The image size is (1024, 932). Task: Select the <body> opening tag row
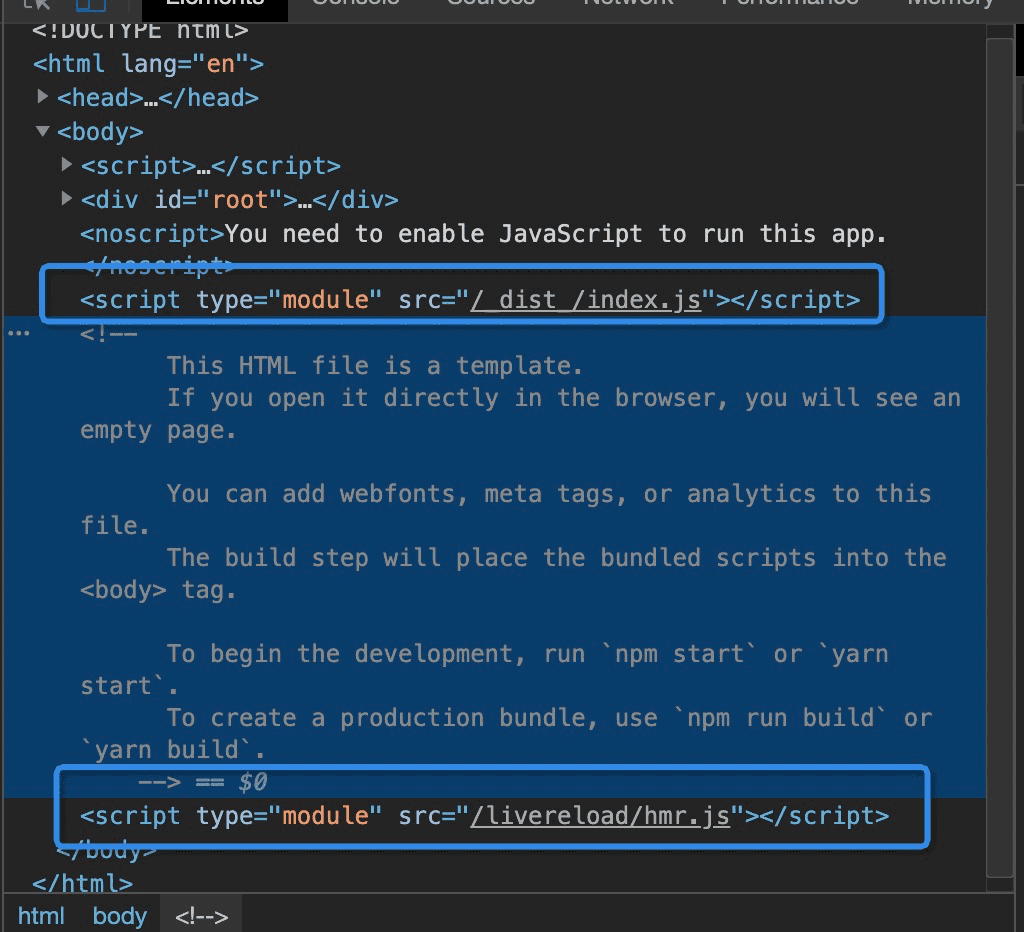100,132
